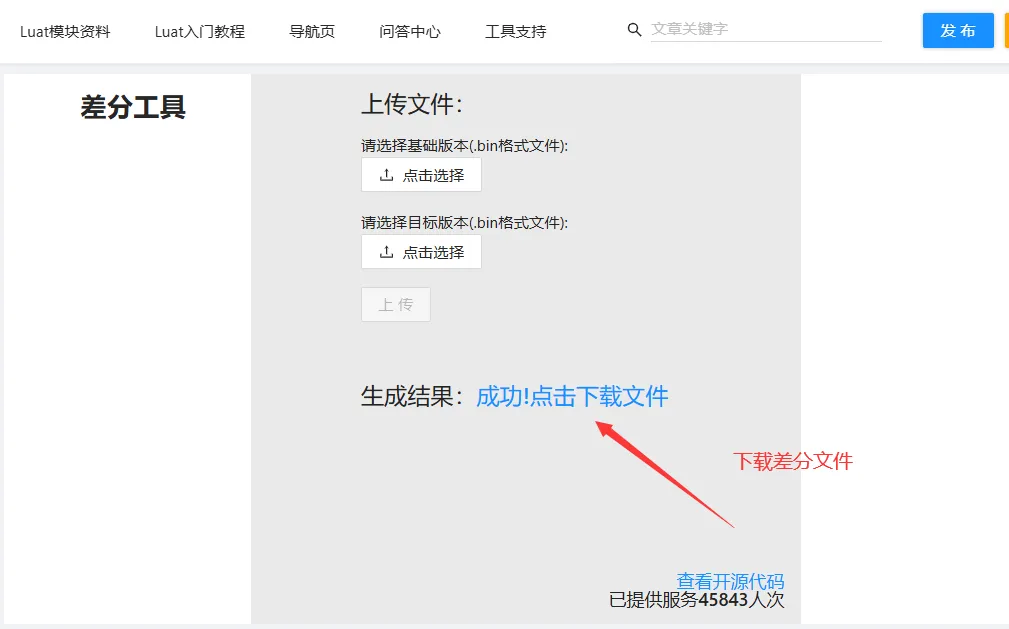Click the disabled 上传 button
The height and width of the screenshot is (629, 1009).
tap(396, 305)
